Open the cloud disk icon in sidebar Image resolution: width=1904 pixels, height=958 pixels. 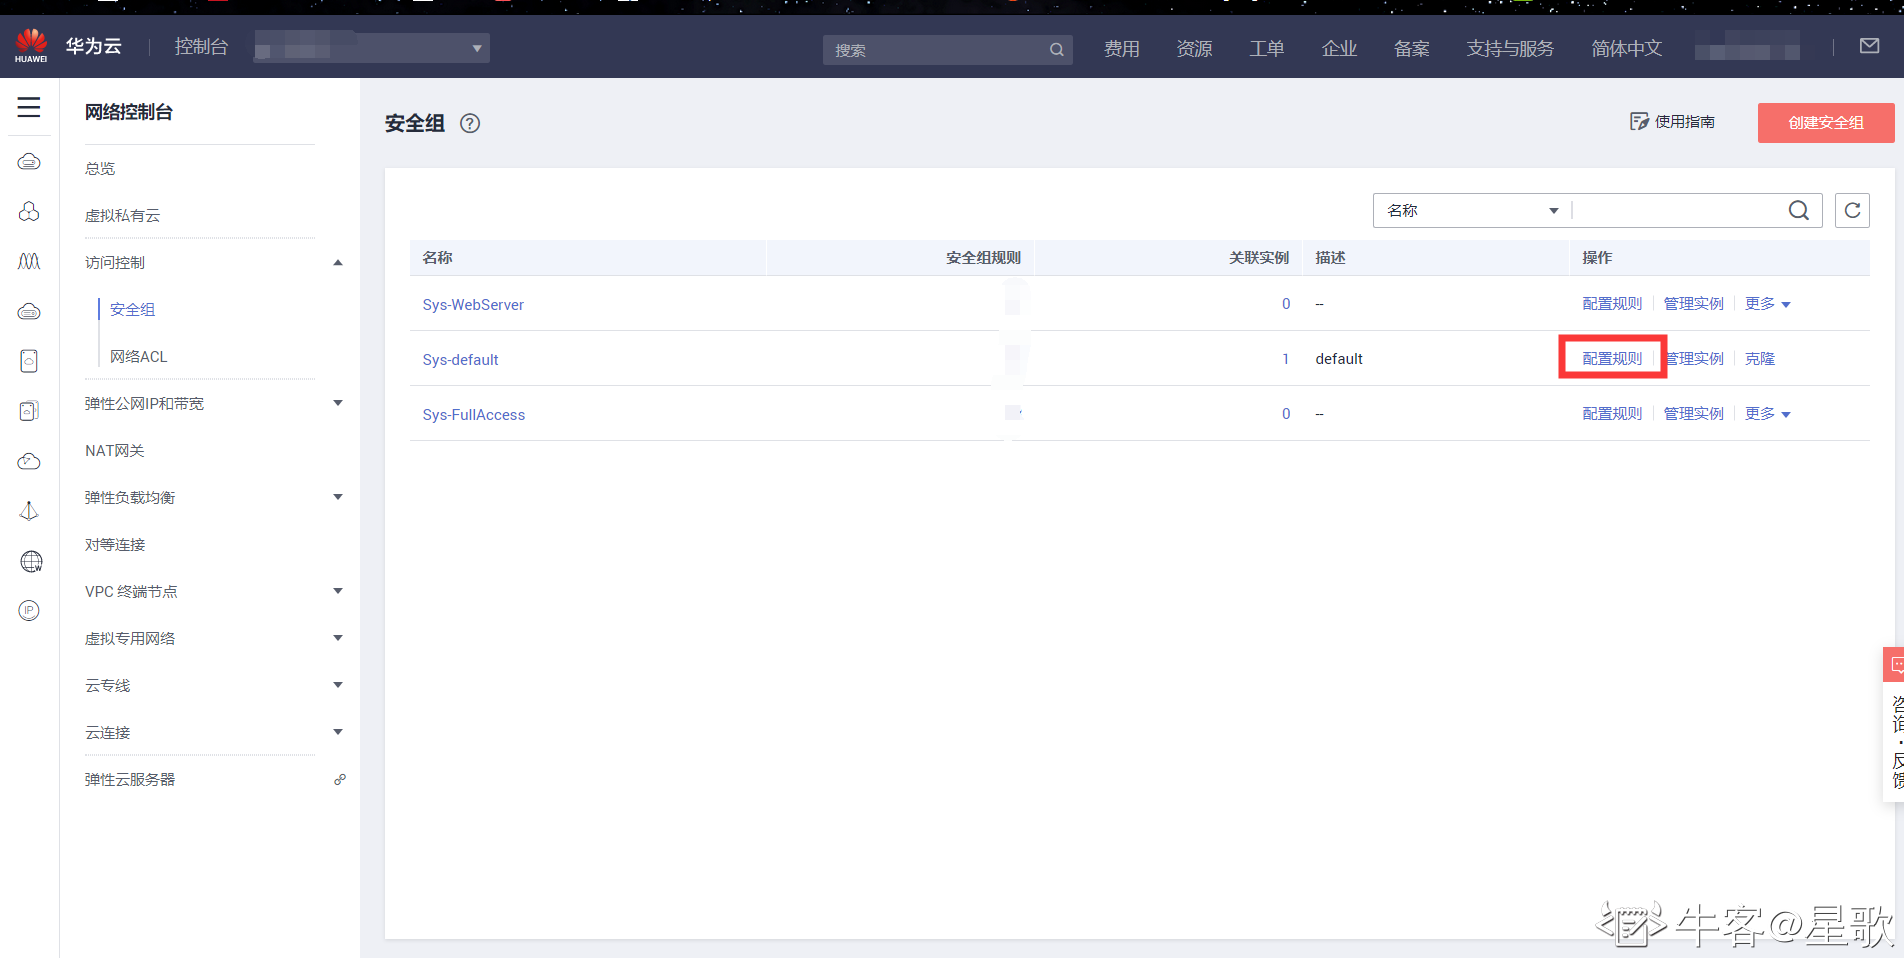[29, 311]
